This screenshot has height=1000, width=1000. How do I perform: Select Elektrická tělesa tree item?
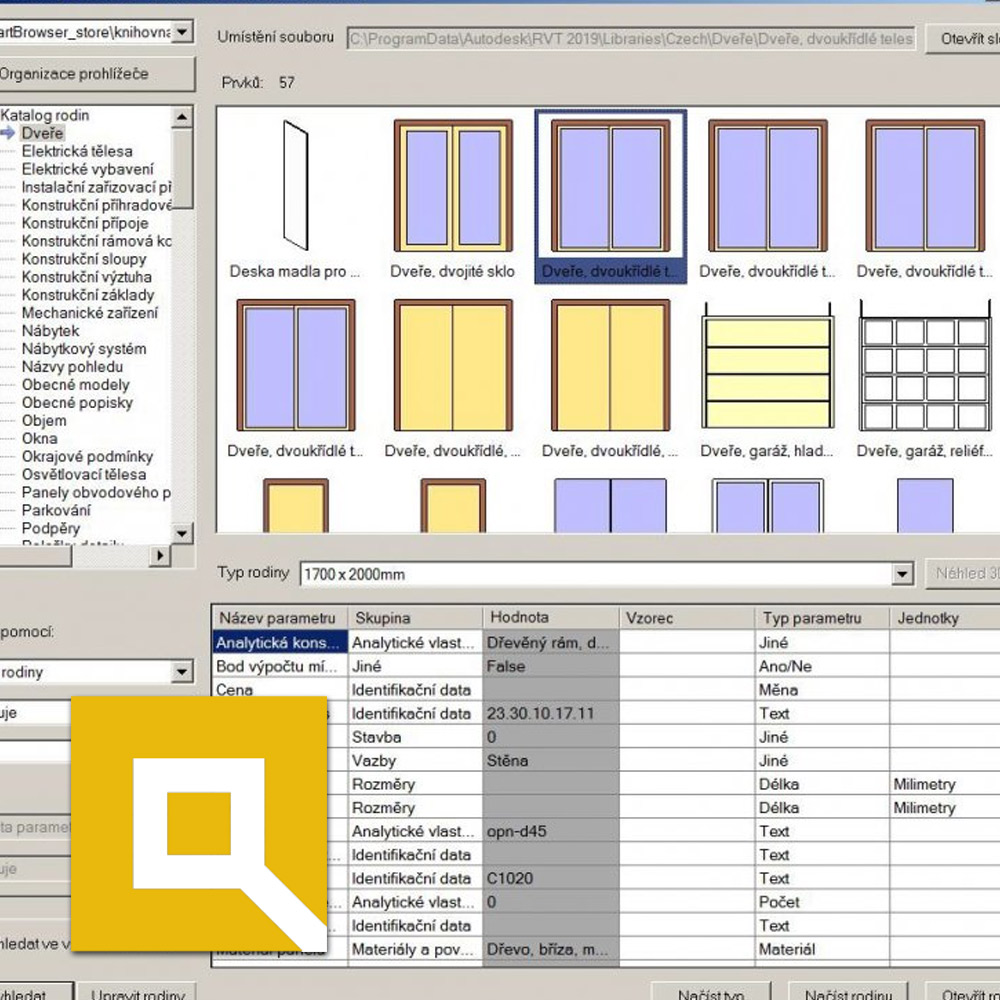coord(77,151)
